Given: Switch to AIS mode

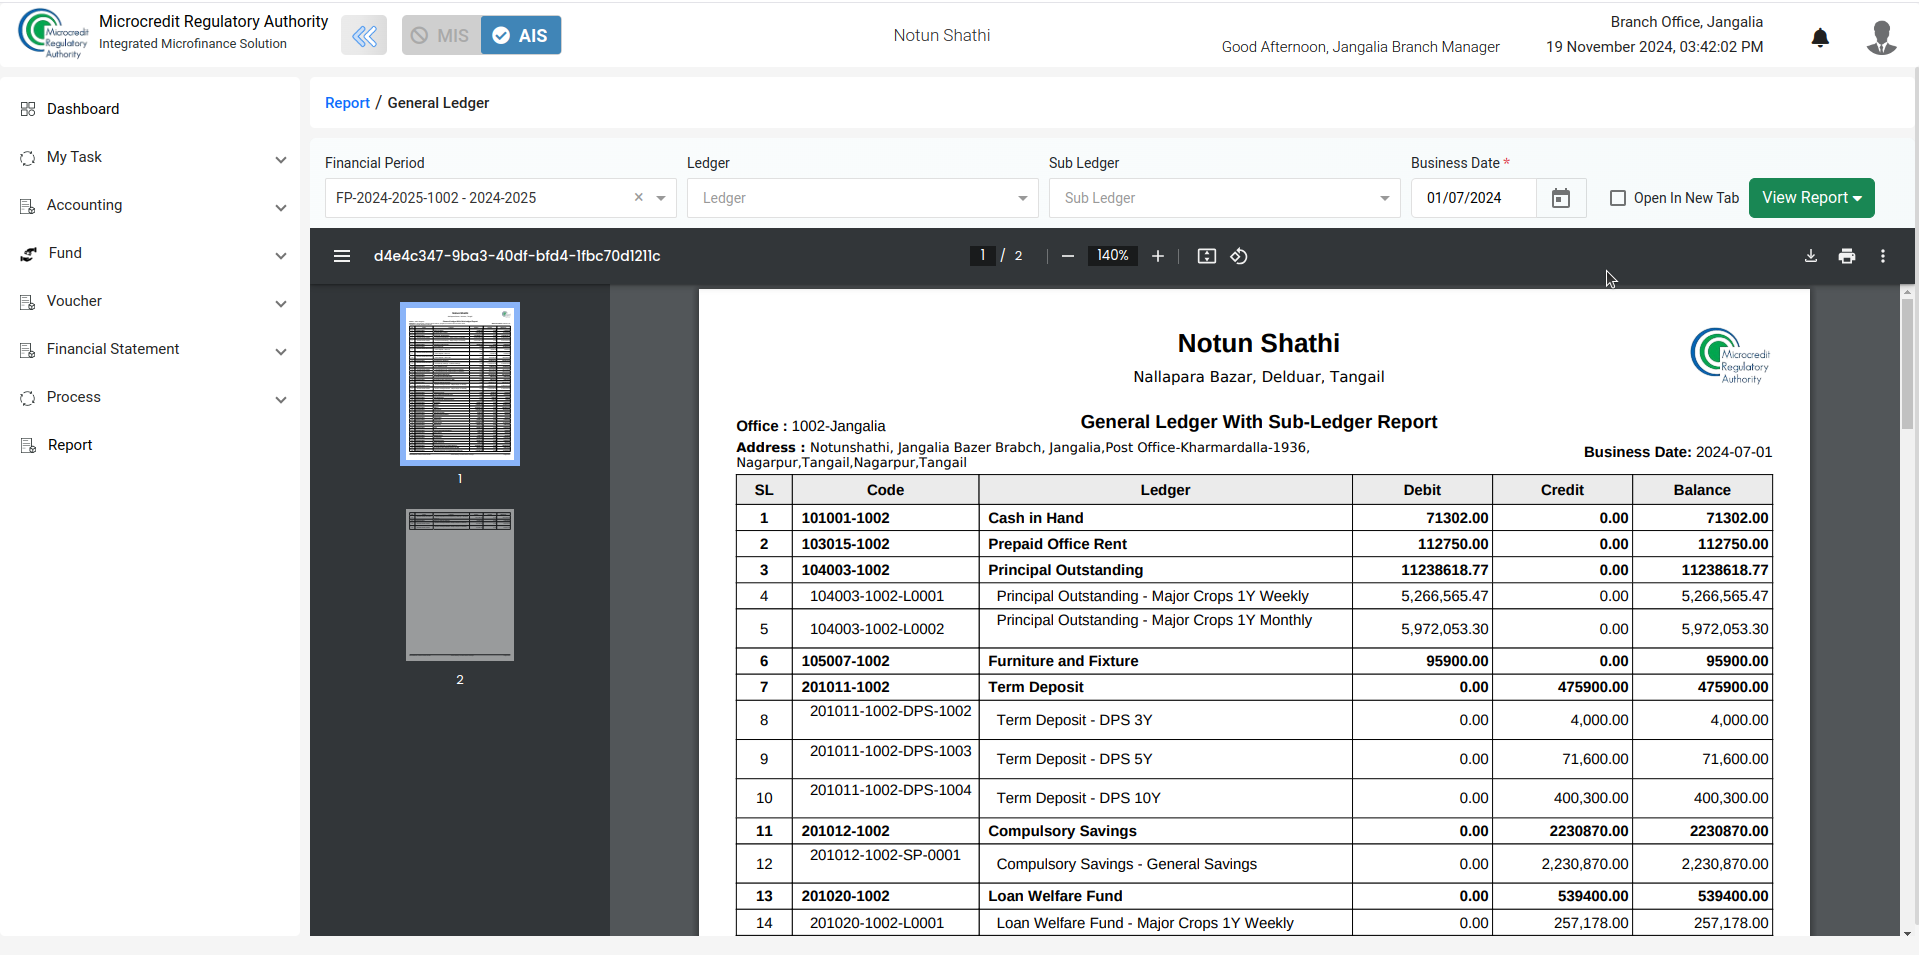Looking at the screenshot, I should pyautogui.click(x=521, y=36).
